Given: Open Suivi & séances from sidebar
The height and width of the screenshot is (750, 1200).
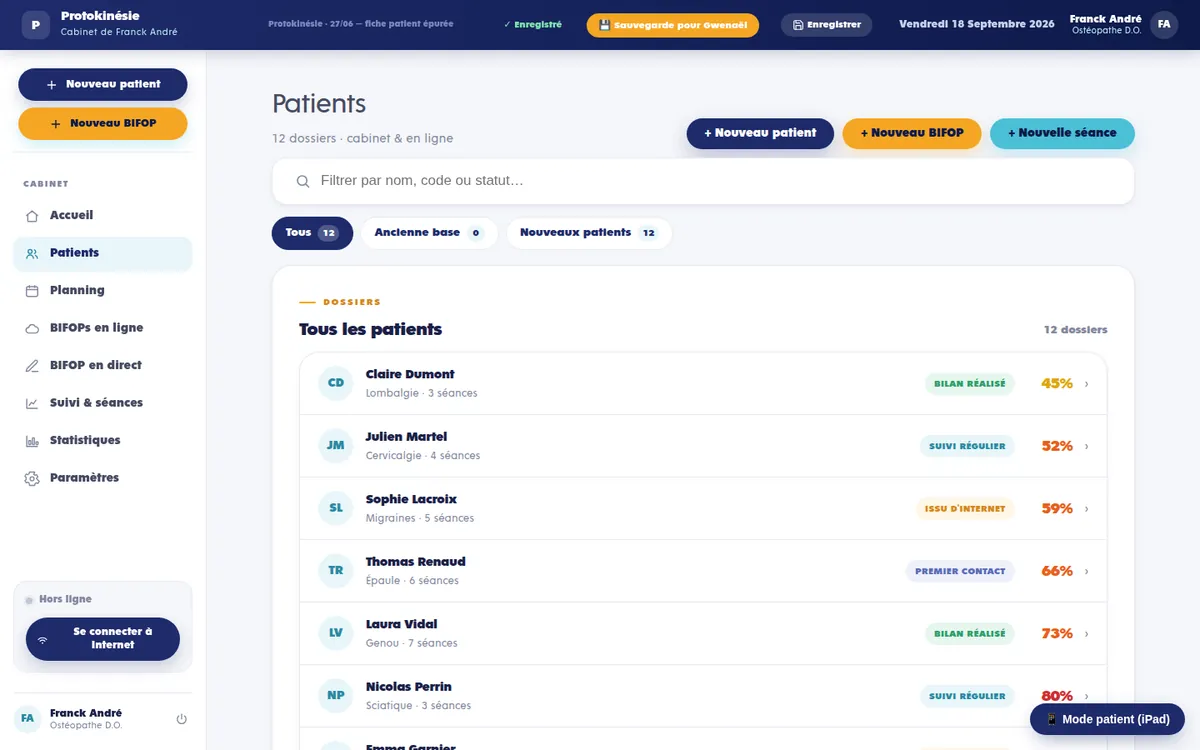Looking at the screenshot, I should click(x=102, y=403).
